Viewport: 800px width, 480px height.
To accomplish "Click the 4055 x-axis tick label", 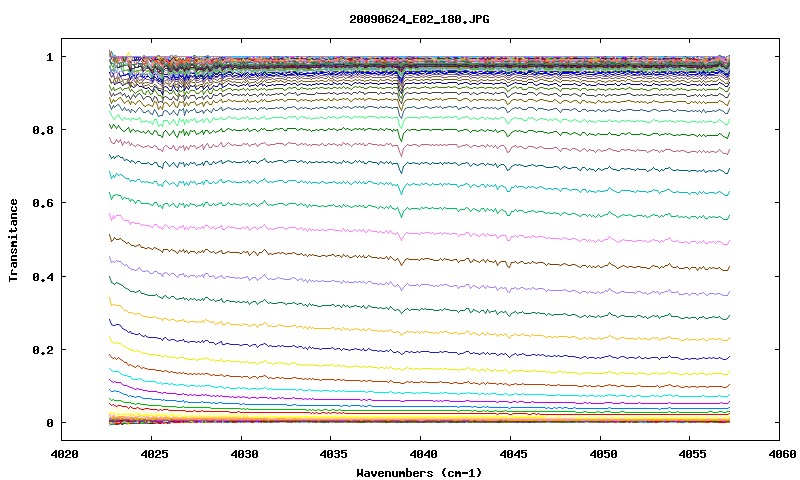I will [693, 454].
